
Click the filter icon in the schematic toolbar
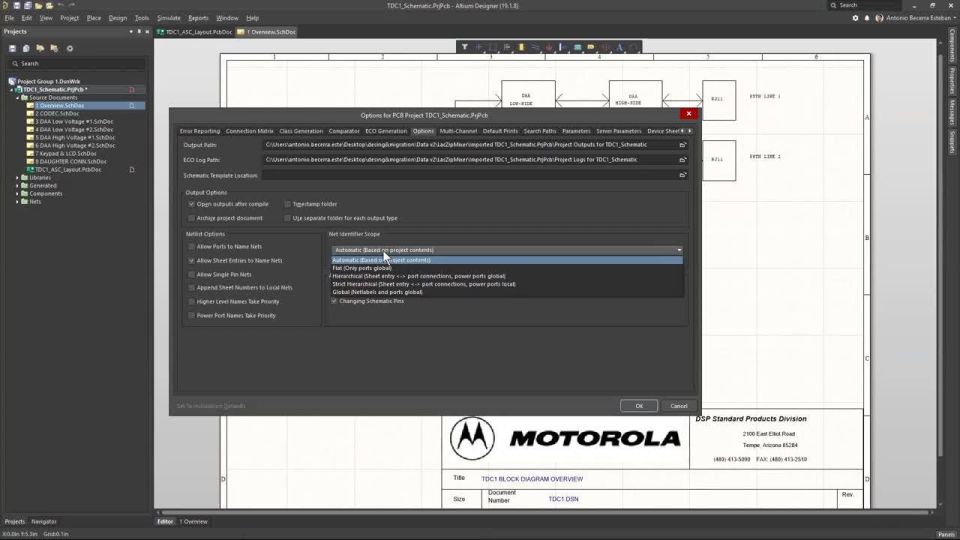click(465, 47)
